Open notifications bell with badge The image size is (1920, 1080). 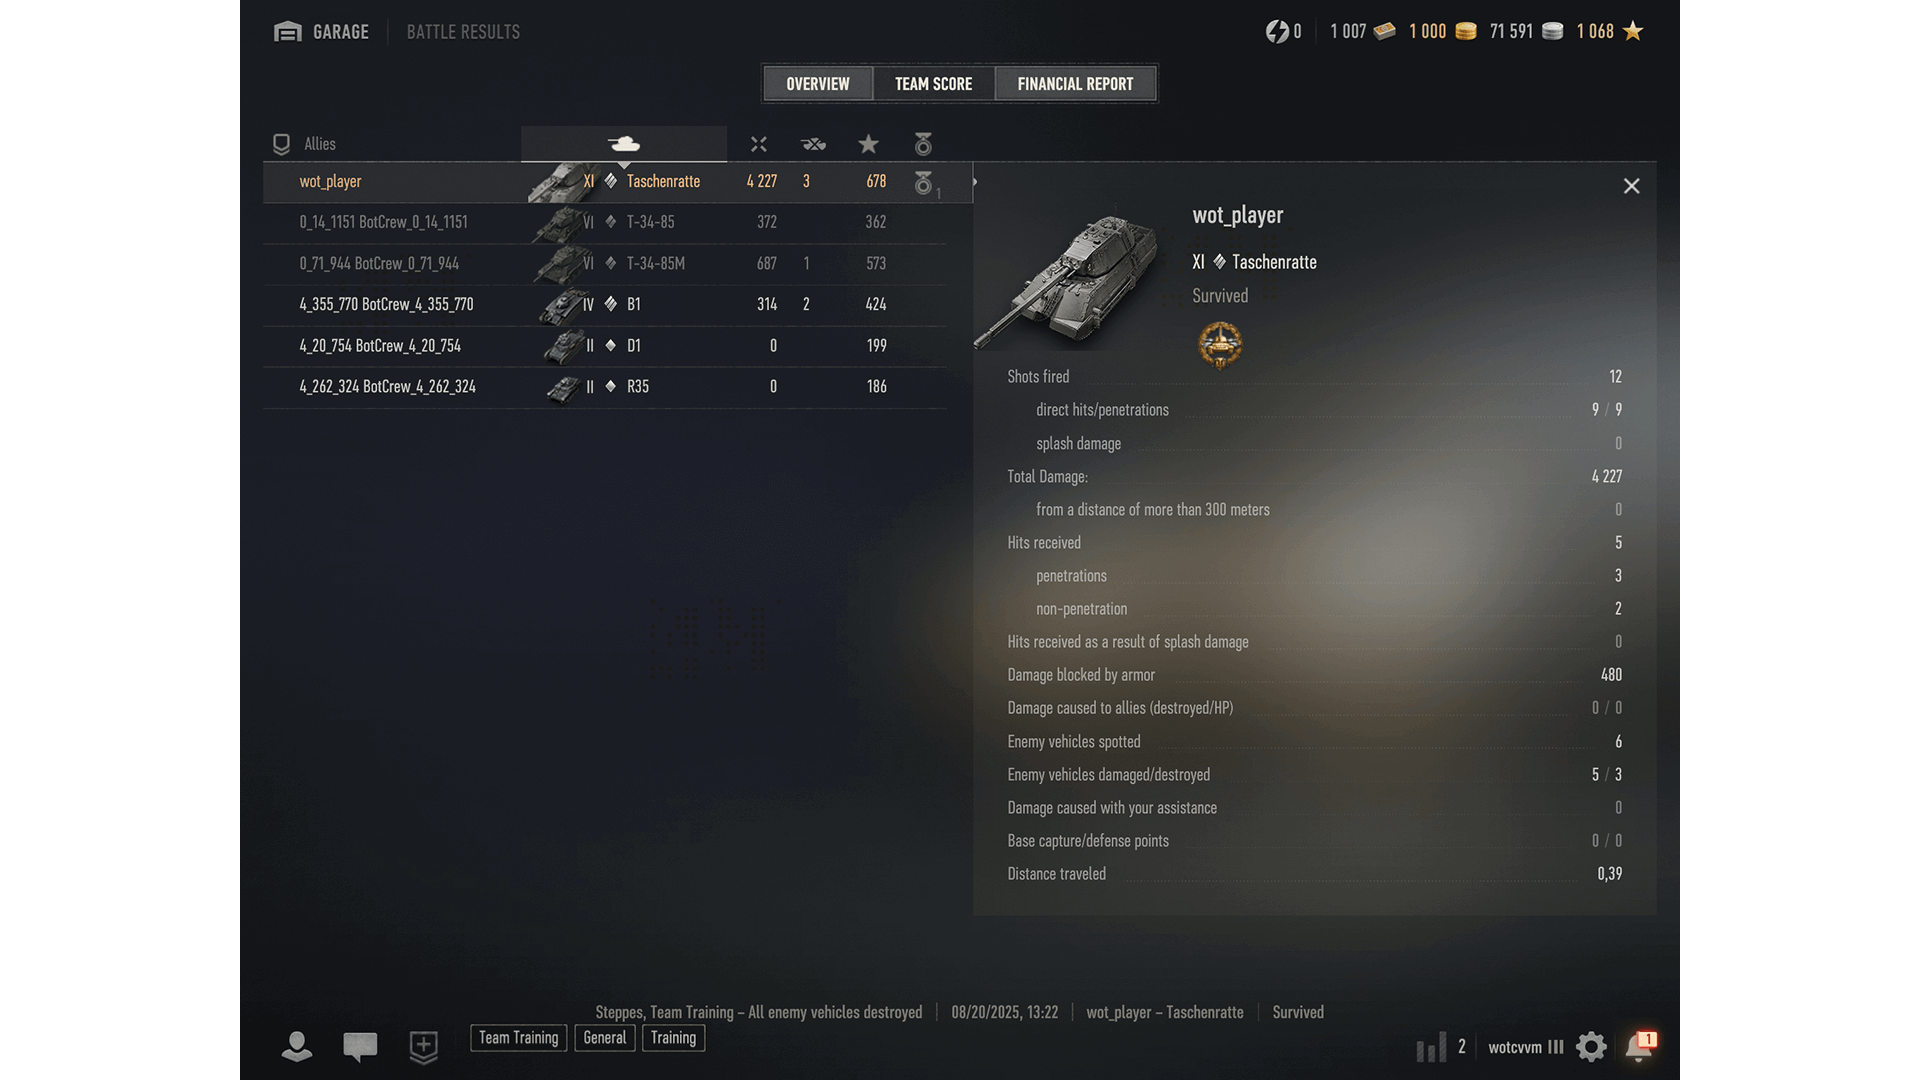[x=1640, y=1046]
